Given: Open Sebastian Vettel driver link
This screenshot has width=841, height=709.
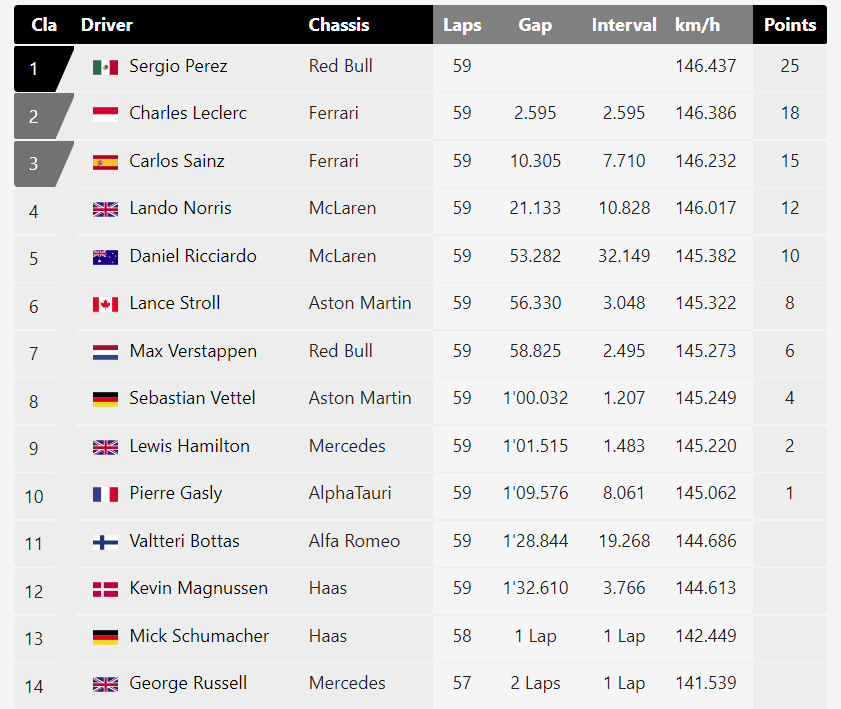Looking at the screenshot, I should [x=192, y=398].
